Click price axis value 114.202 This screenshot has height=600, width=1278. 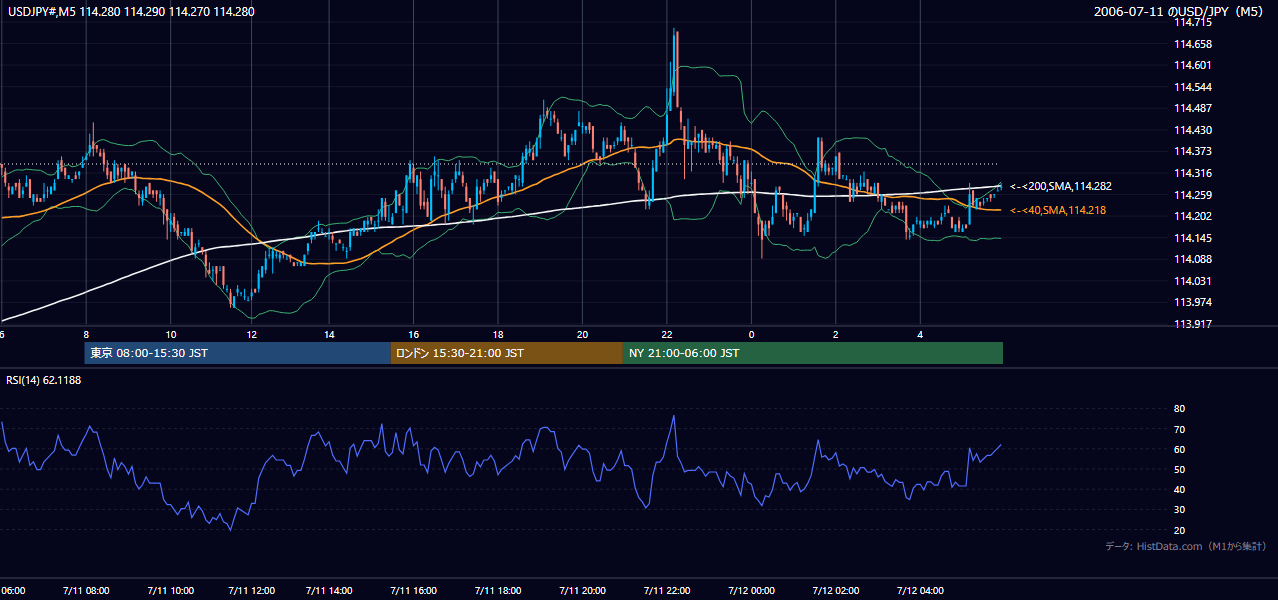click(1192, 216)
